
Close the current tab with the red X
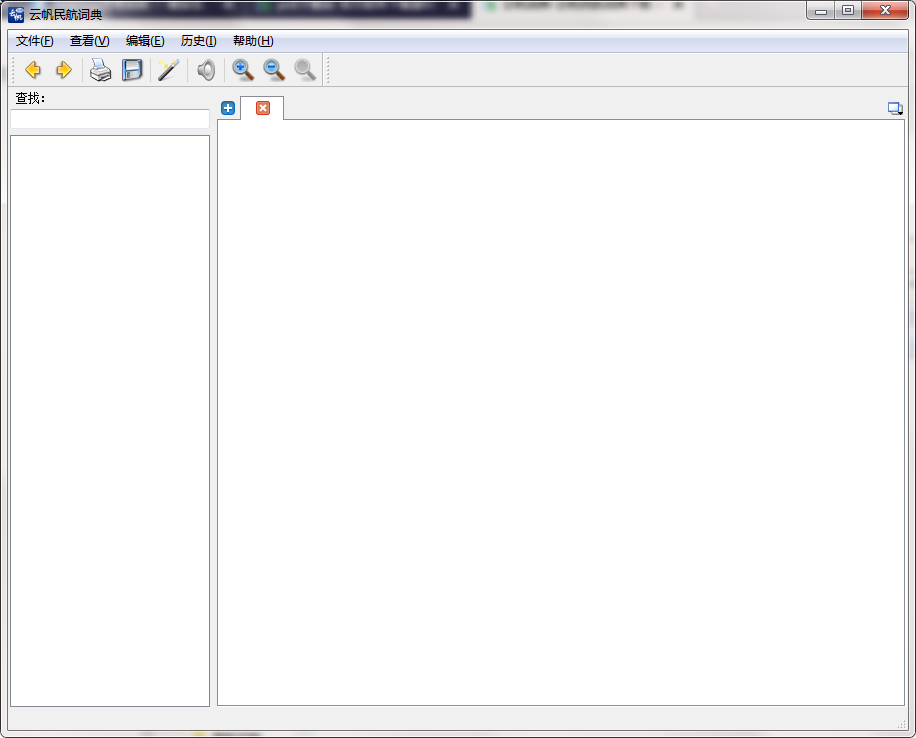(263, 108)
